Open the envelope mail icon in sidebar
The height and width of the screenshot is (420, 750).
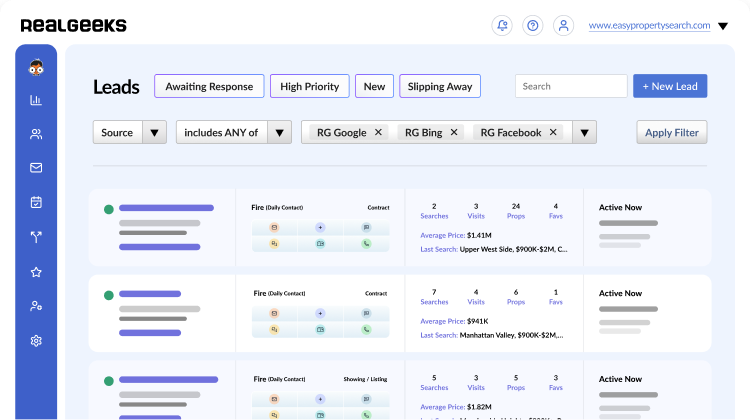[x=36, y=168]
